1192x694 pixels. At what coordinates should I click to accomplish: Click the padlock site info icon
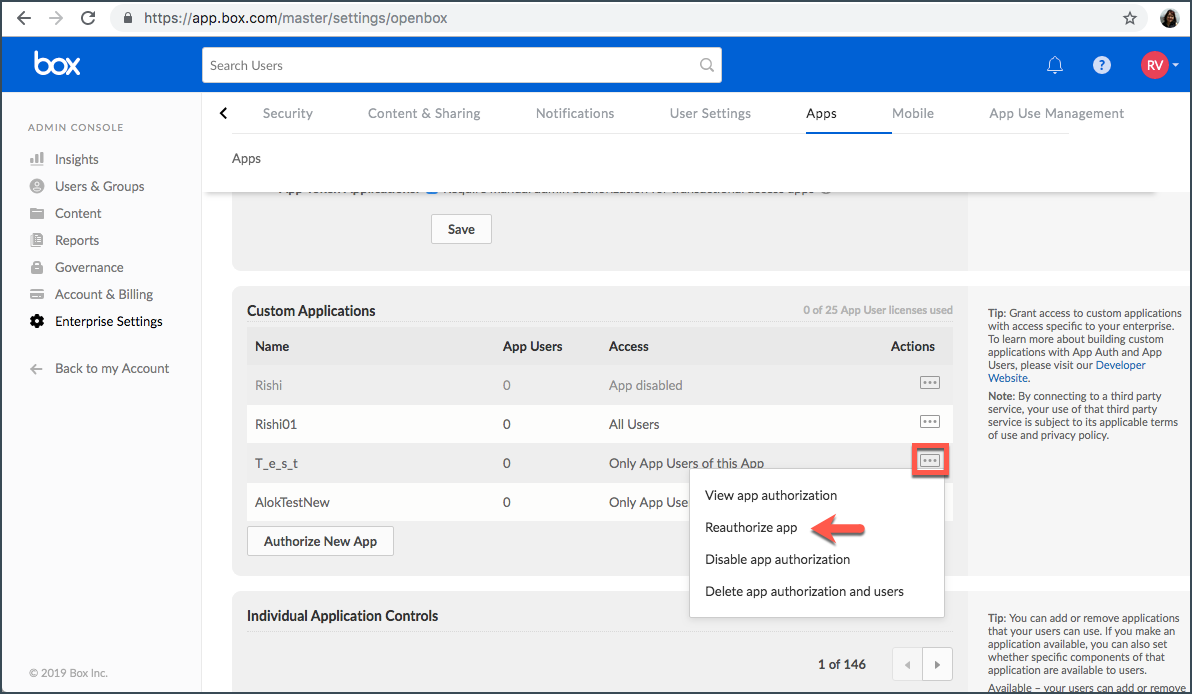pyautogui.click(x=128, y=17)
